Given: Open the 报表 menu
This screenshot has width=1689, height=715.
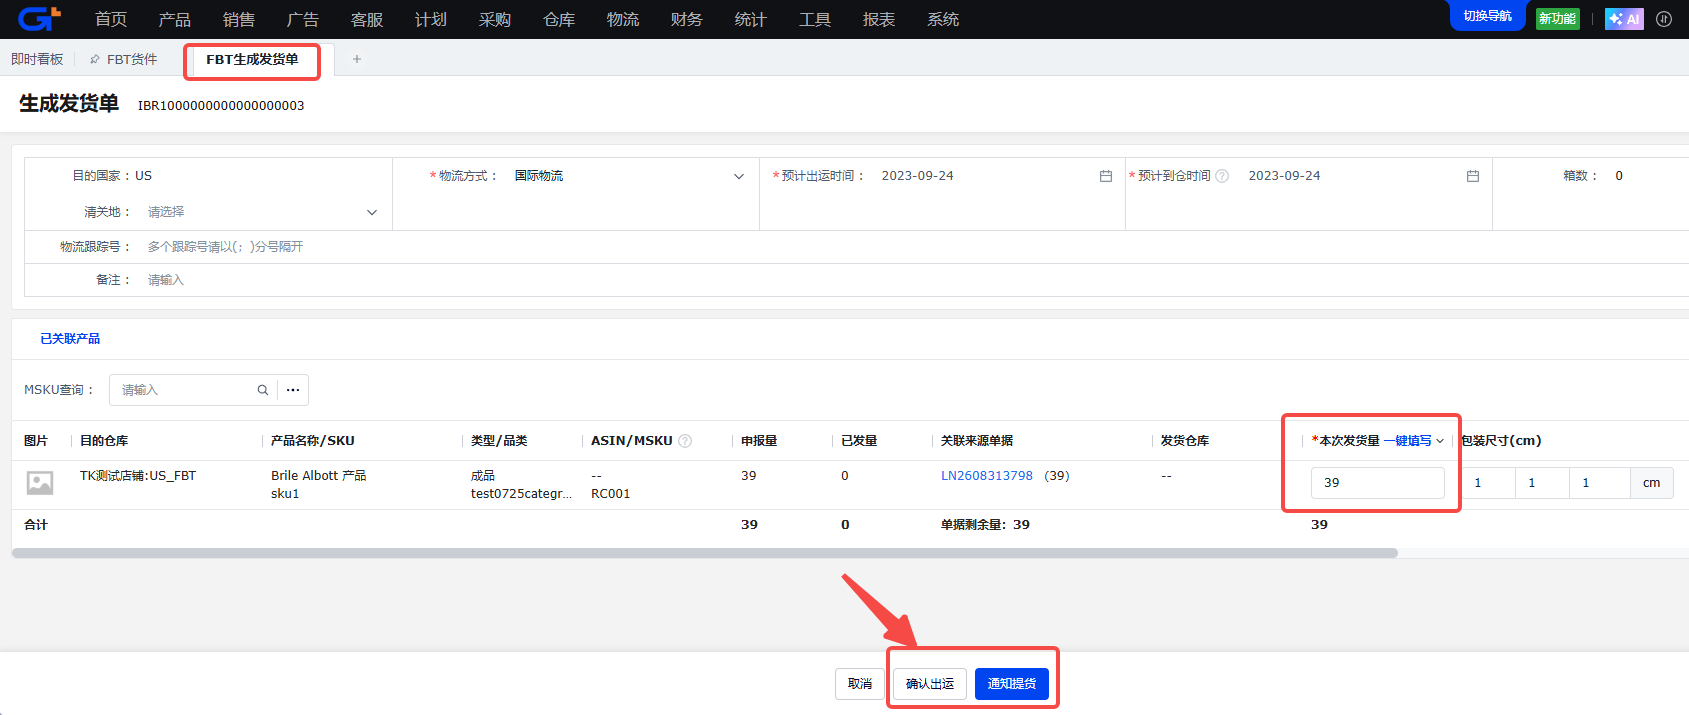Looking at the screenshot, I should 879,19.
